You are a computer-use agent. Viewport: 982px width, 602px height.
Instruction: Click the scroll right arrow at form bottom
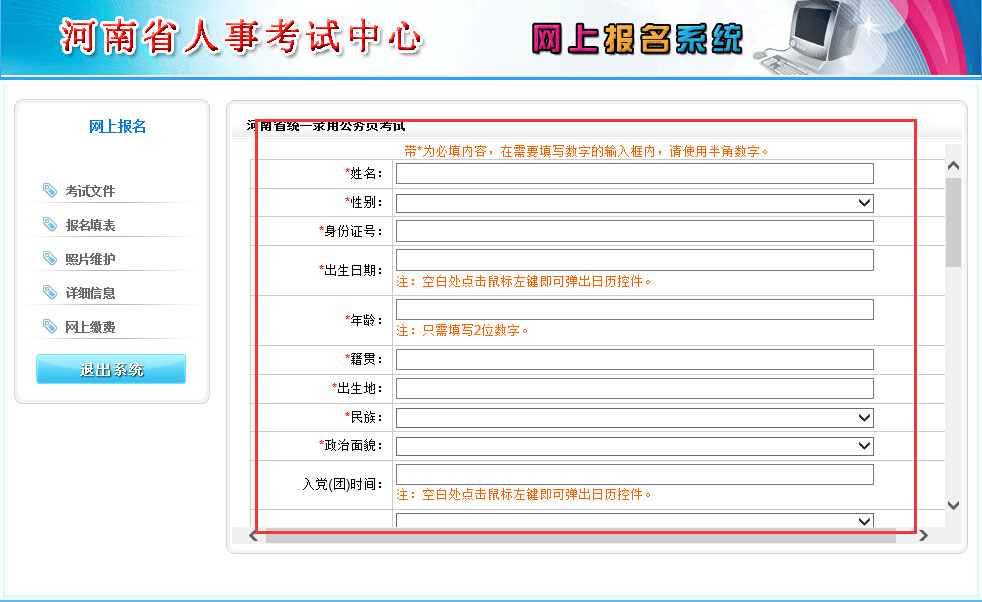coord(923,536)
